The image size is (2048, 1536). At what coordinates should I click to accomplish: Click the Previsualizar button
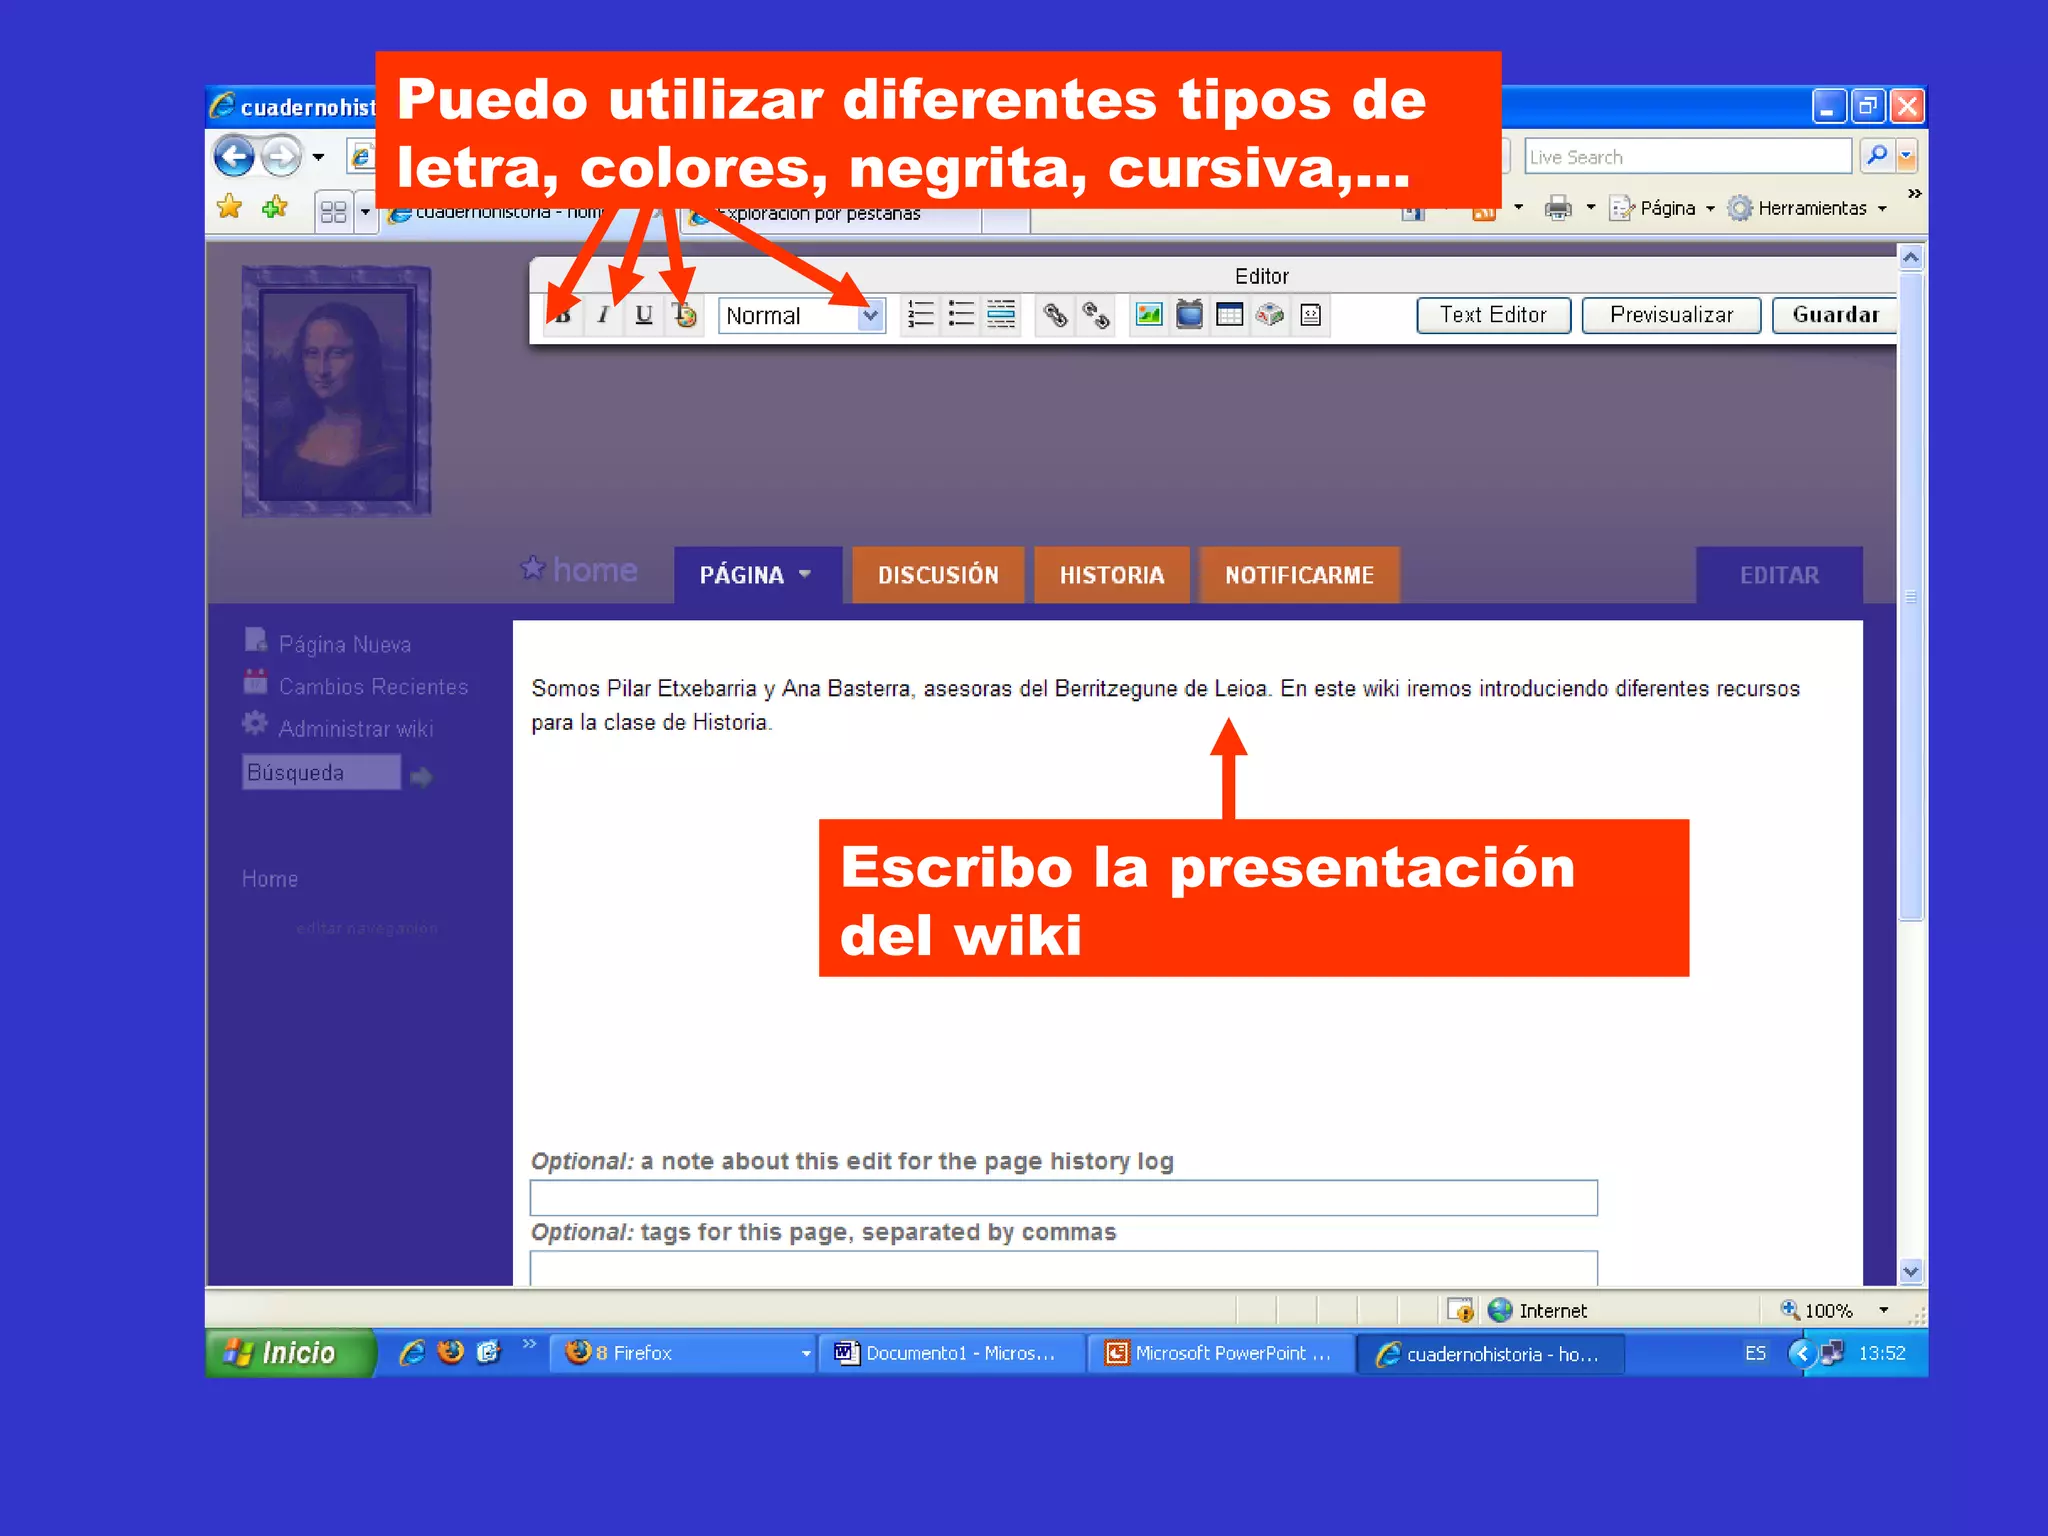tap(1671, 315)
